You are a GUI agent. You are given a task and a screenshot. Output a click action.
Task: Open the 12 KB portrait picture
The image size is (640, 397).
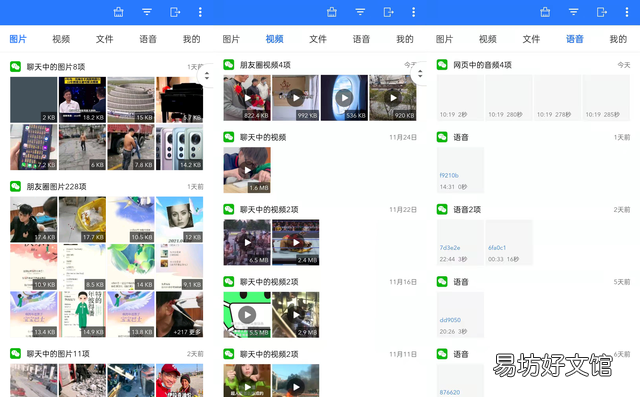179,220
